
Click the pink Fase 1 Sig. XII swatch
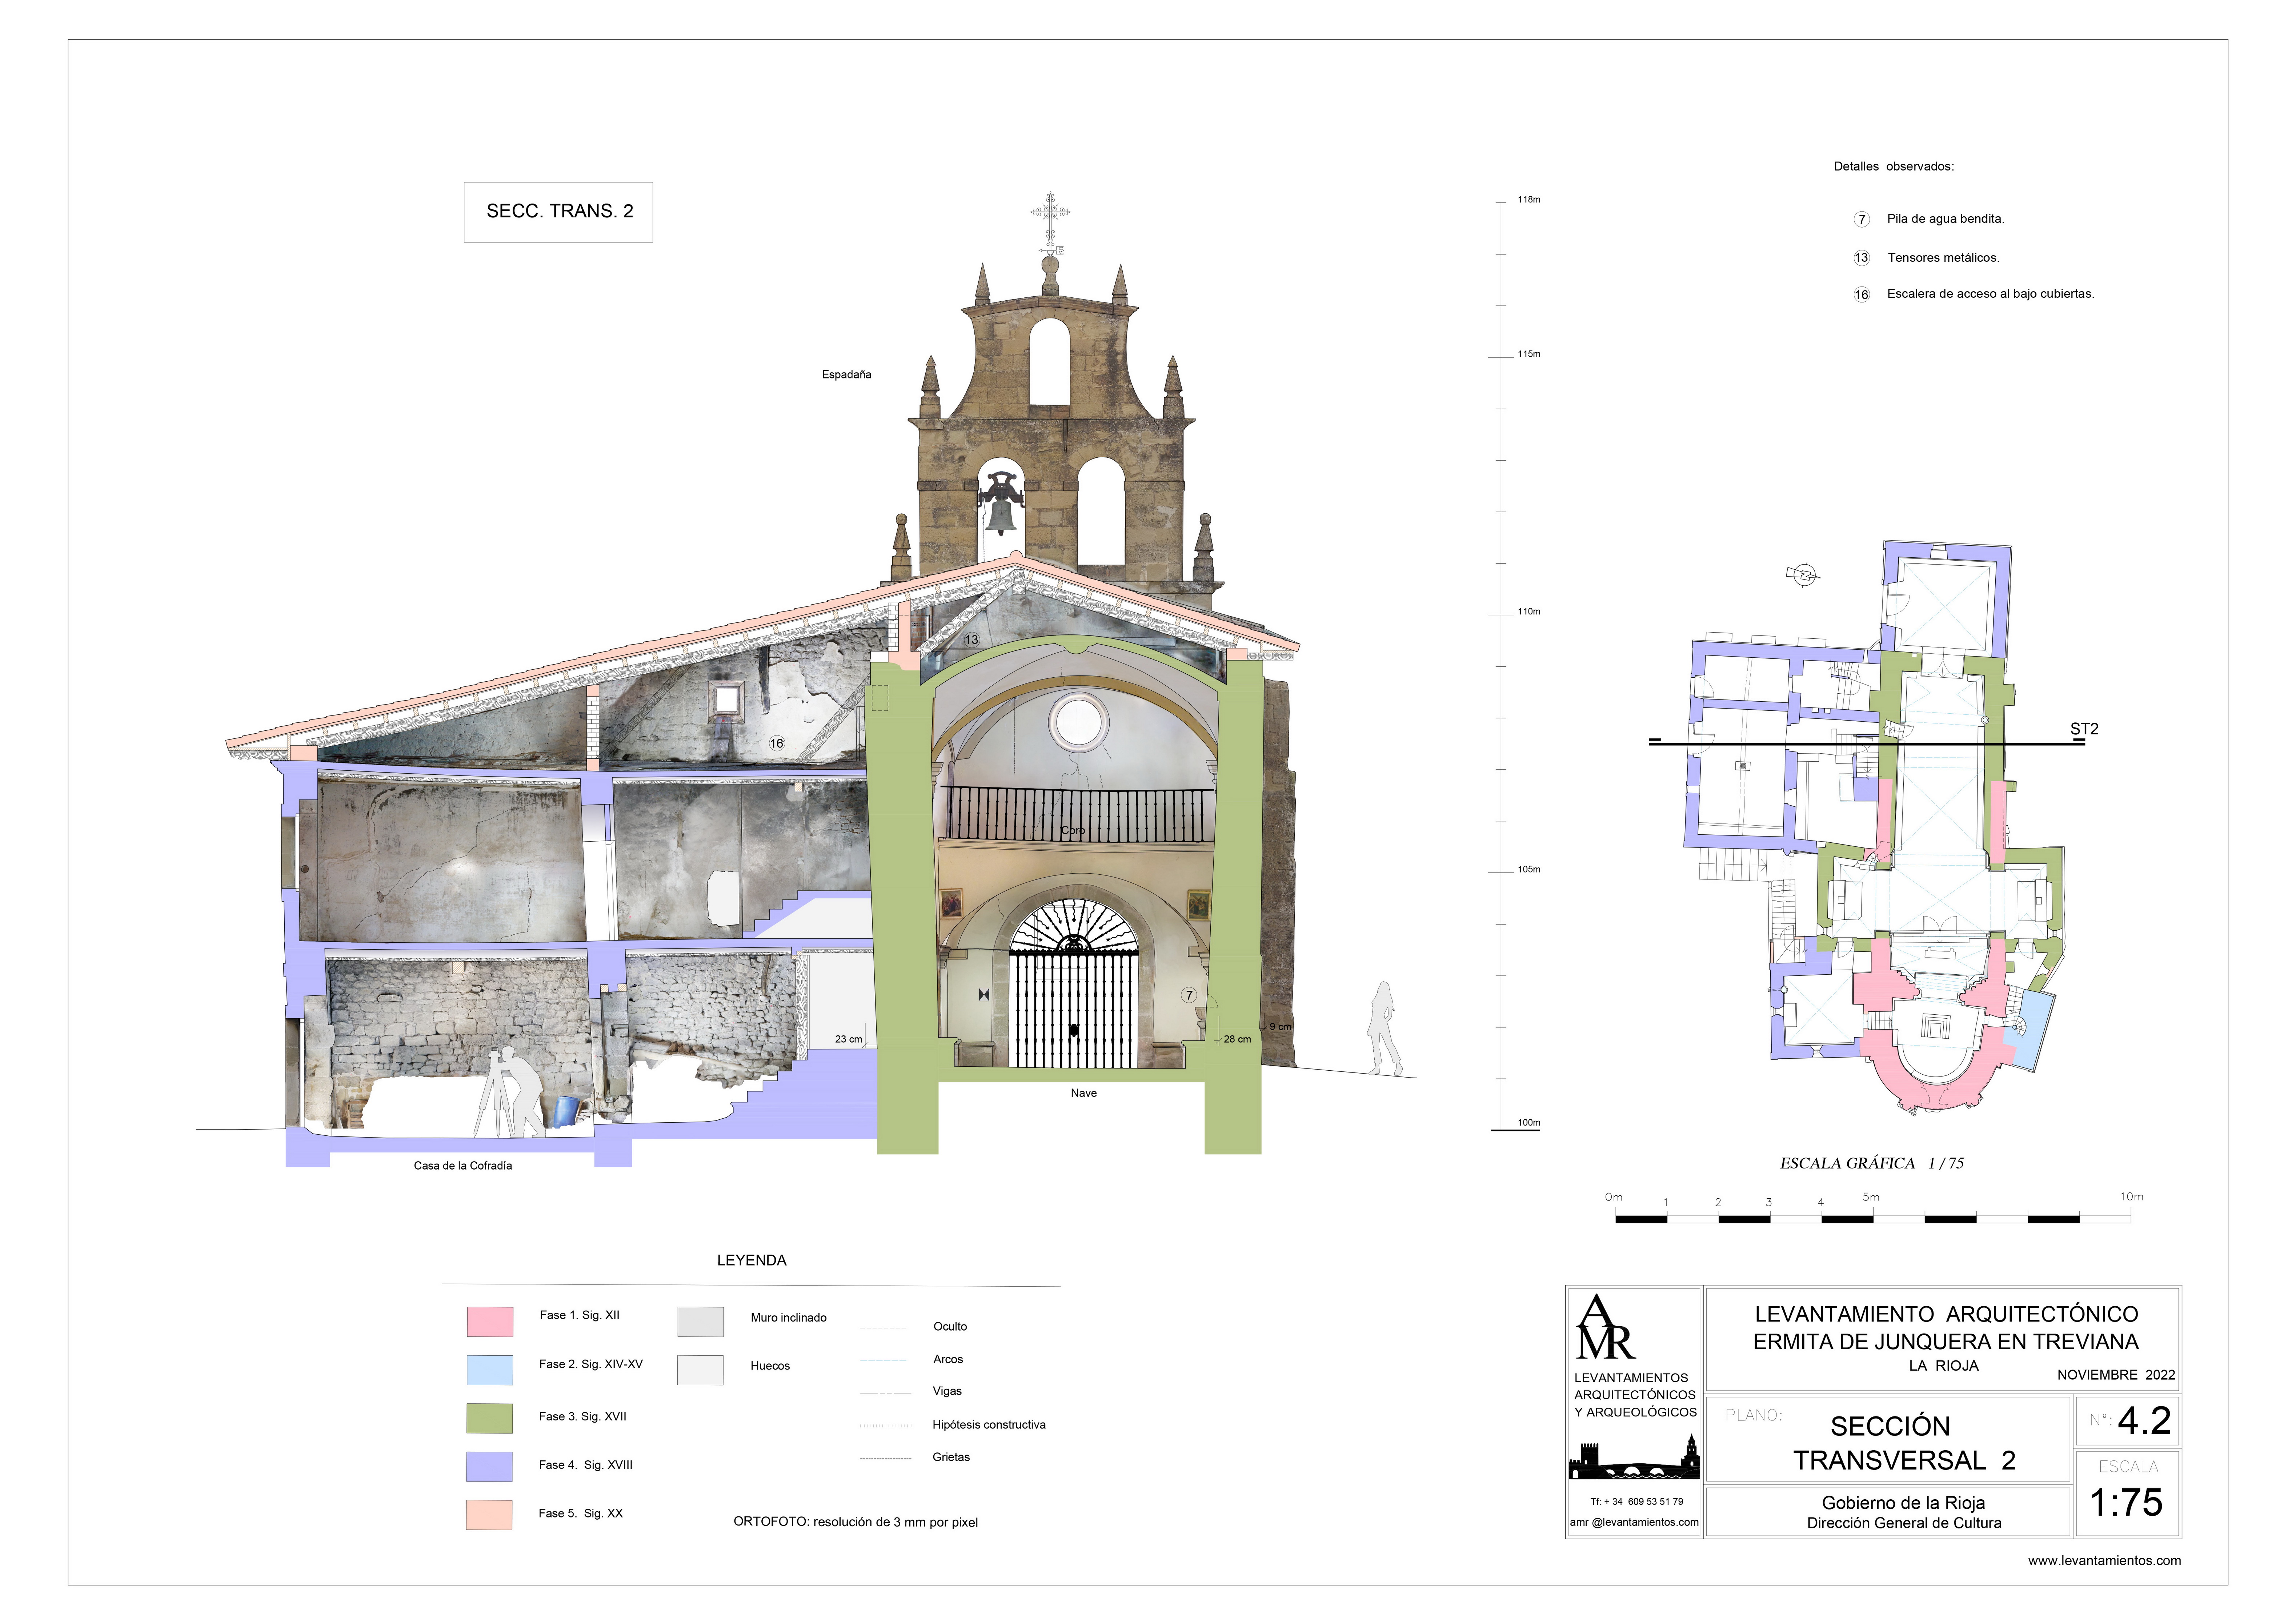pos(490,1321)
